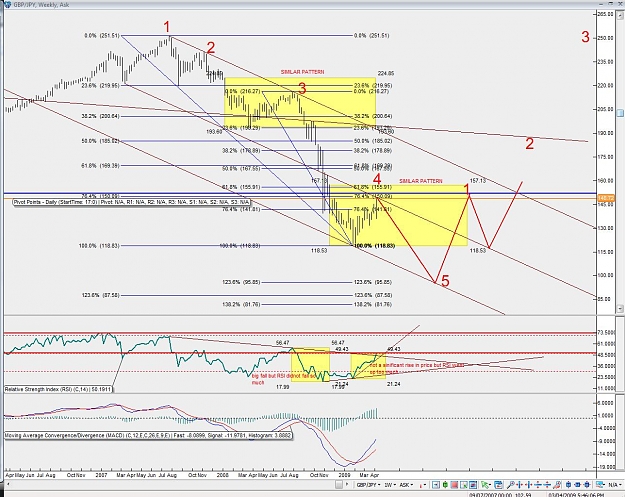Click the horizontal scrollbar left arrow
The image size is (625, 497).
[8, 485]
